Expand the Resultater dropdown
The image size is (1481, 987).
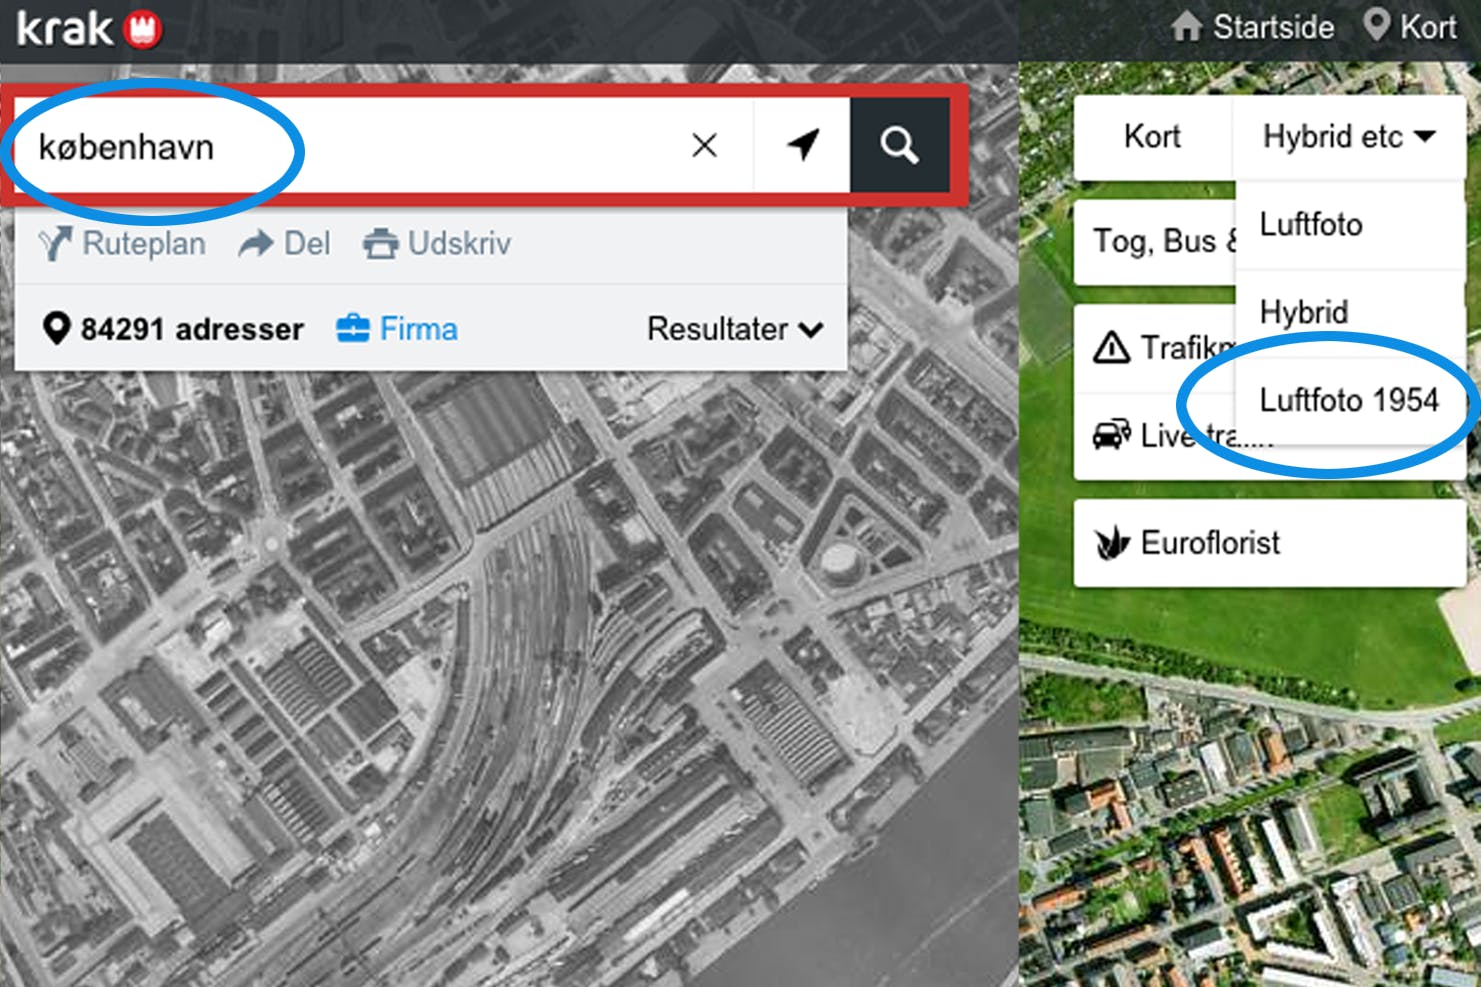point(735,329)
